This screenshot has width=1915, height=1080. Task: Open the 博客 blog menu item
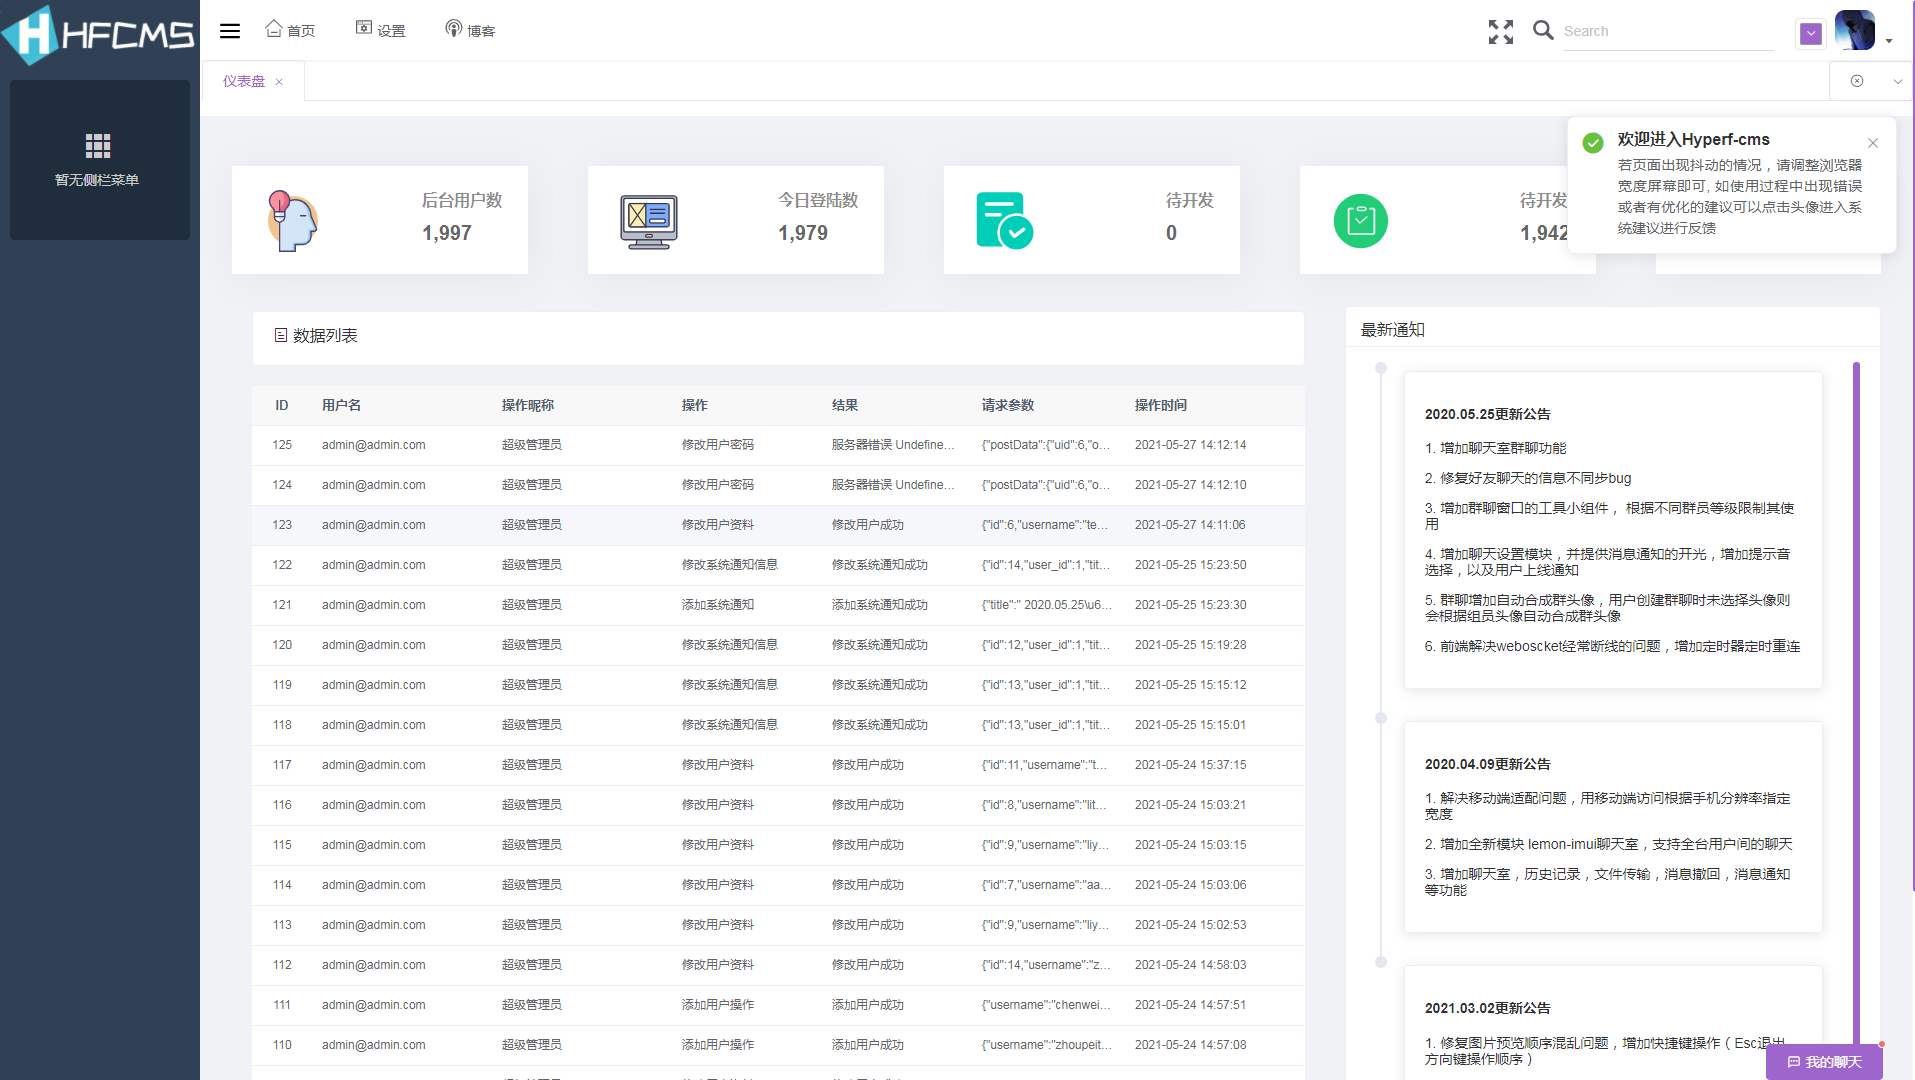tap(470, 30)
